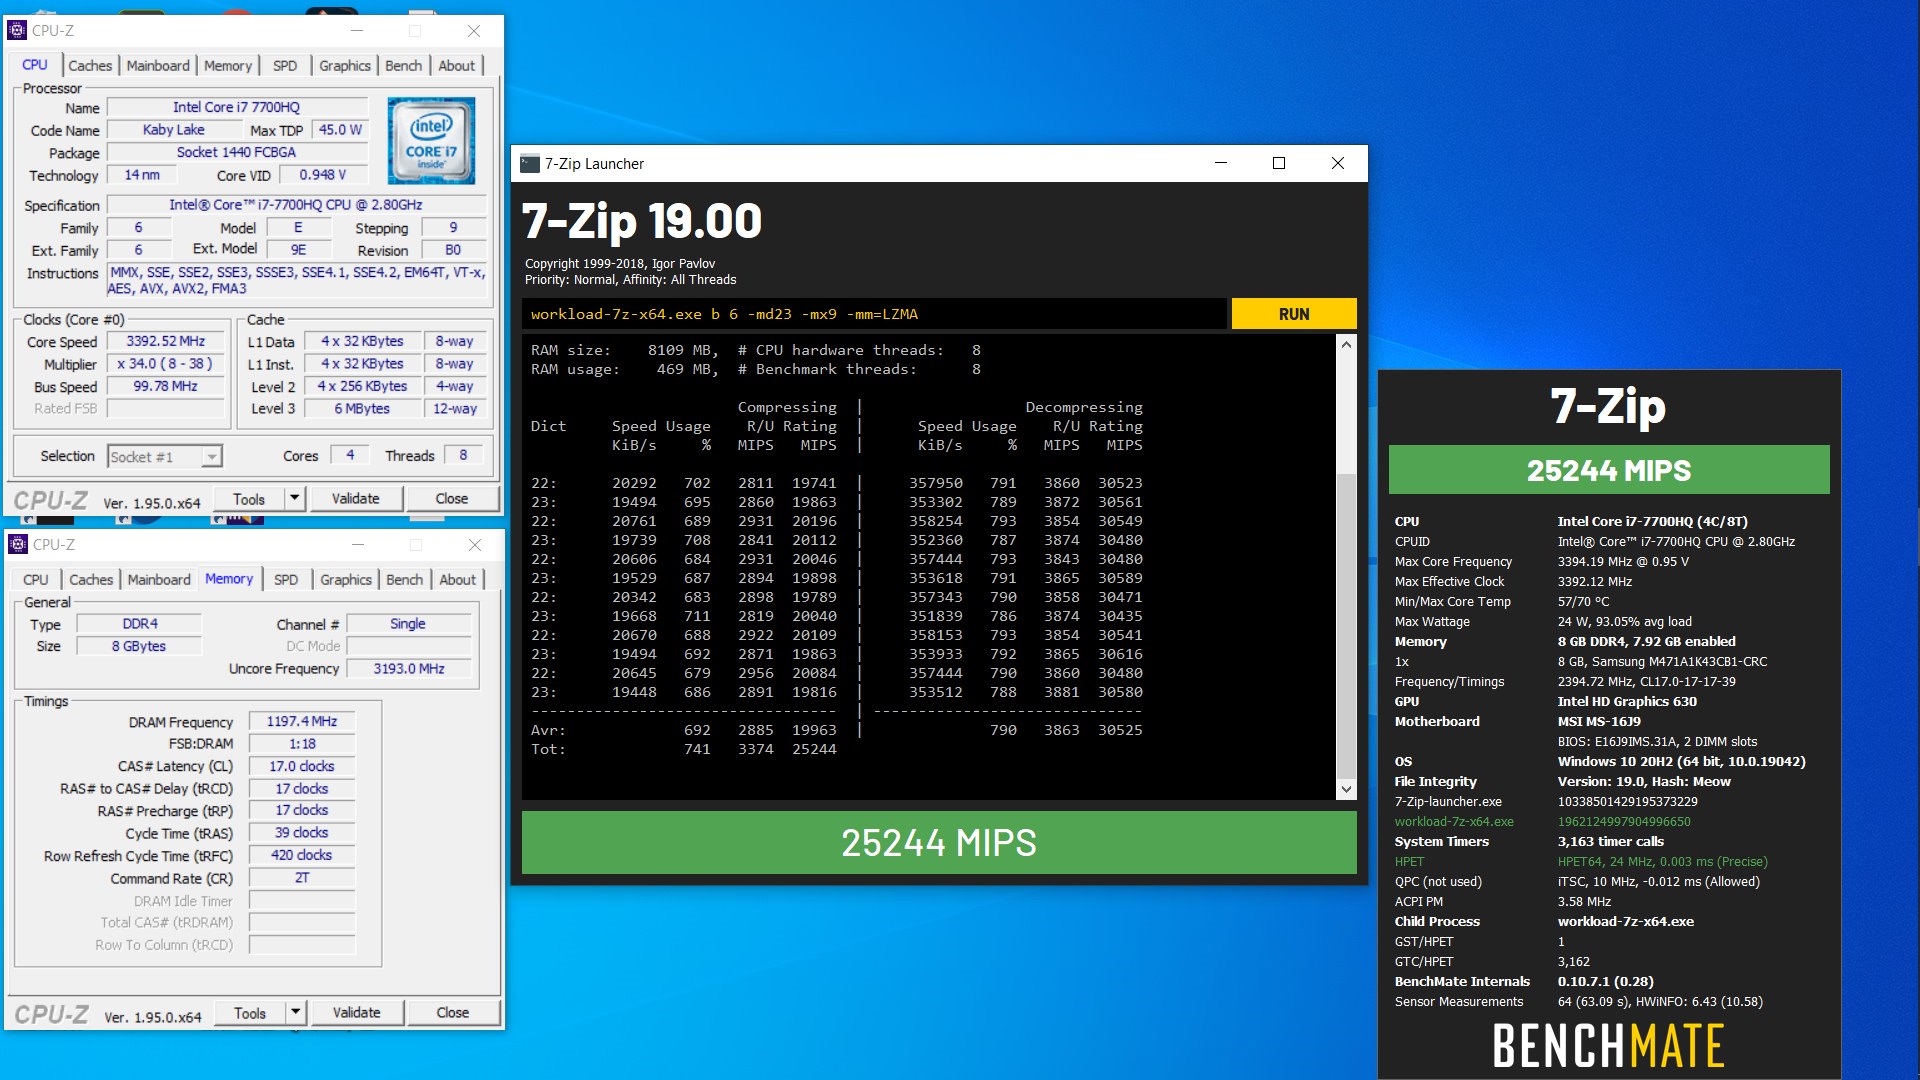Switch to CPU tab in the Memory-tab CPU-Z window
Image resolution: width=1920 pixels, height=1080 pixels.
[36, 579]
